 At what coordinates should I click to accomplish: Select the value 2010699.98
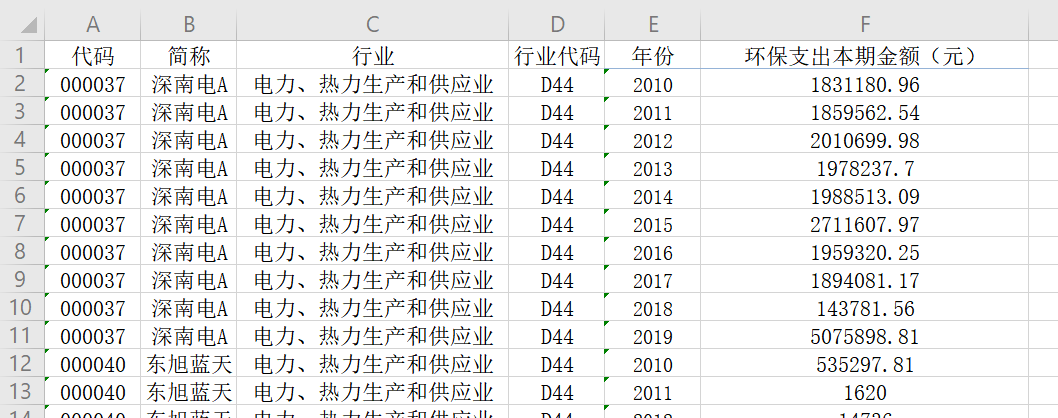[865, 140]
